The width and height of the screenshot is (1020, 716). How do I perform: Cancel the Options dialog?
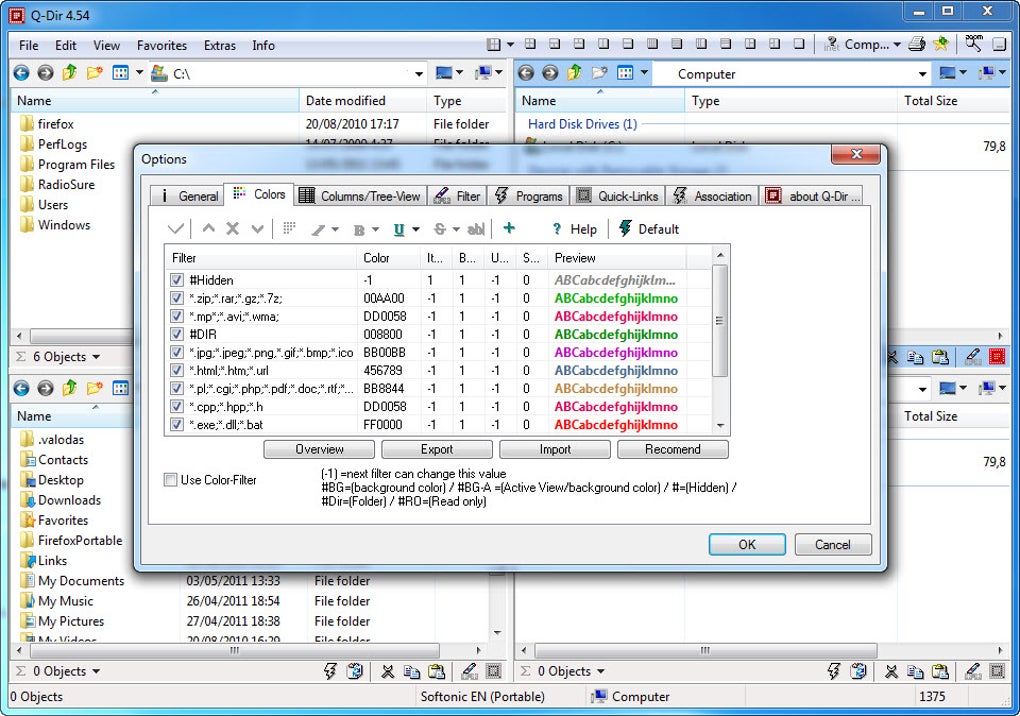(x=833, y=544)
